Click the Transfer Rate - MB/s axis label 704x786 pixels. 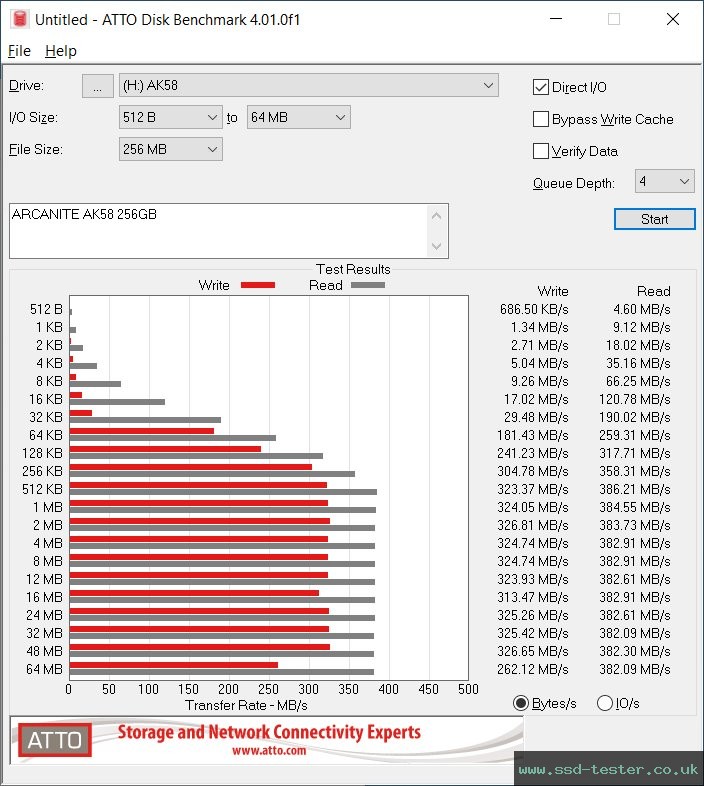tap(246, 705)
